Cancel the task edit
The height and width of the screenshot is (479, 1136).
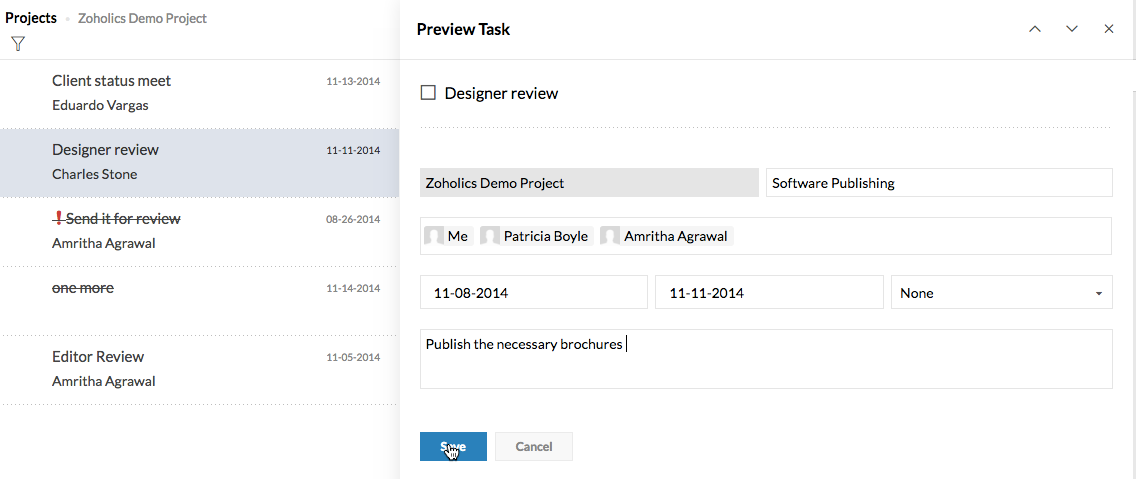[533, 447]
